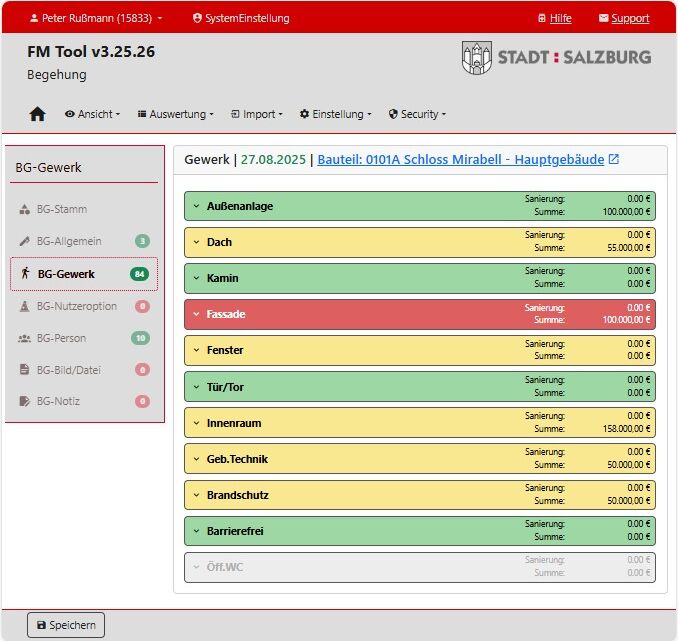Image resolution: width=678 pixels, height=641 pixels.
Task: Expand the Brandschutz section
Action: coord(419,495)
